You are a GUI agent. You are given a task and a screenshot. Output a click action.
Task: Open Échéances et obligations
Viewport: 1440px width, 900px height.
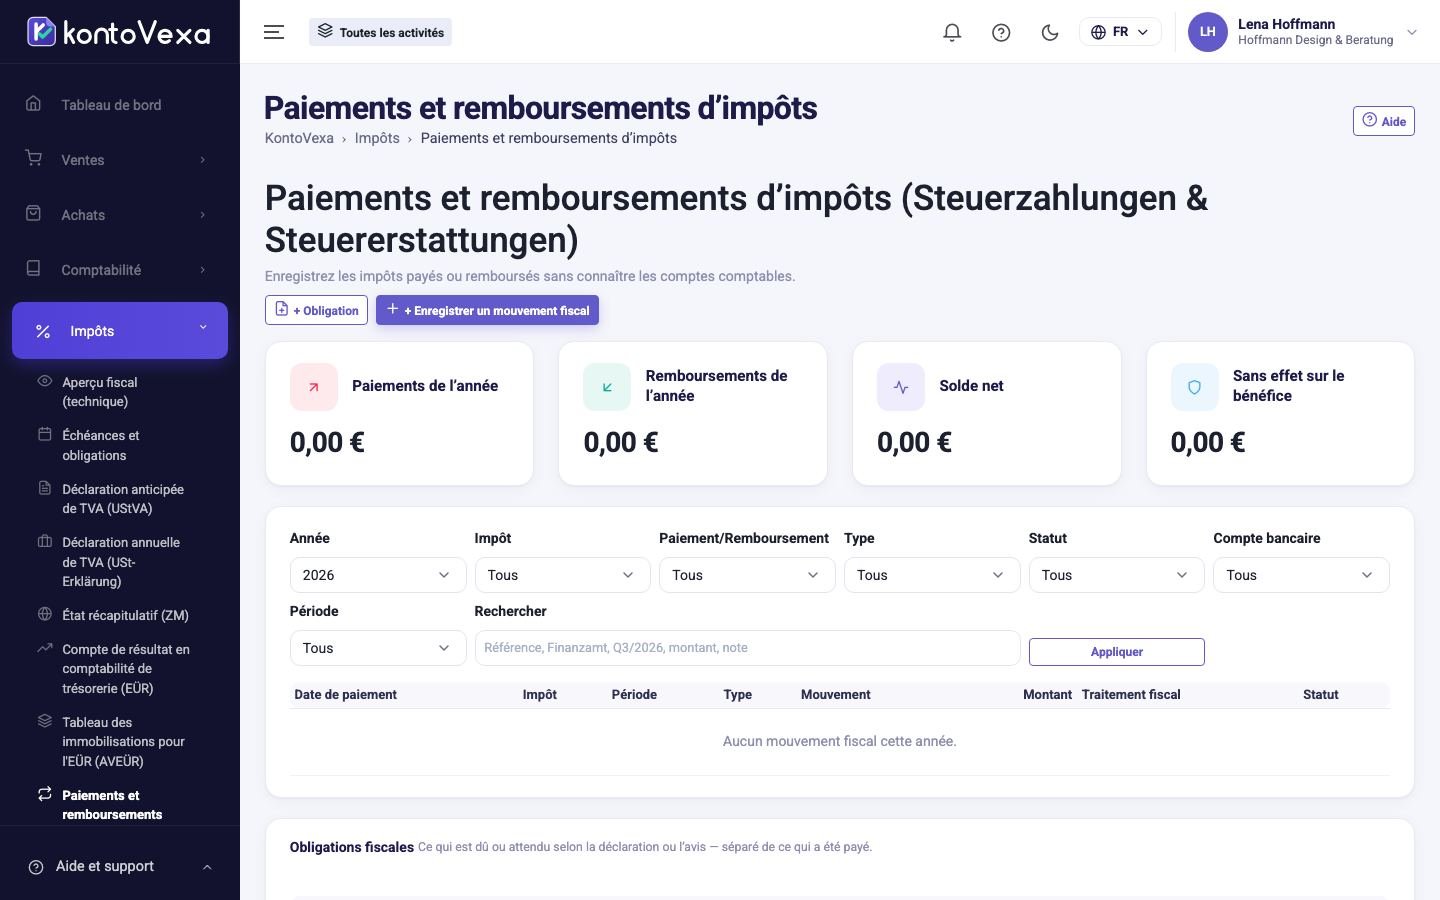tap(120, 445)
